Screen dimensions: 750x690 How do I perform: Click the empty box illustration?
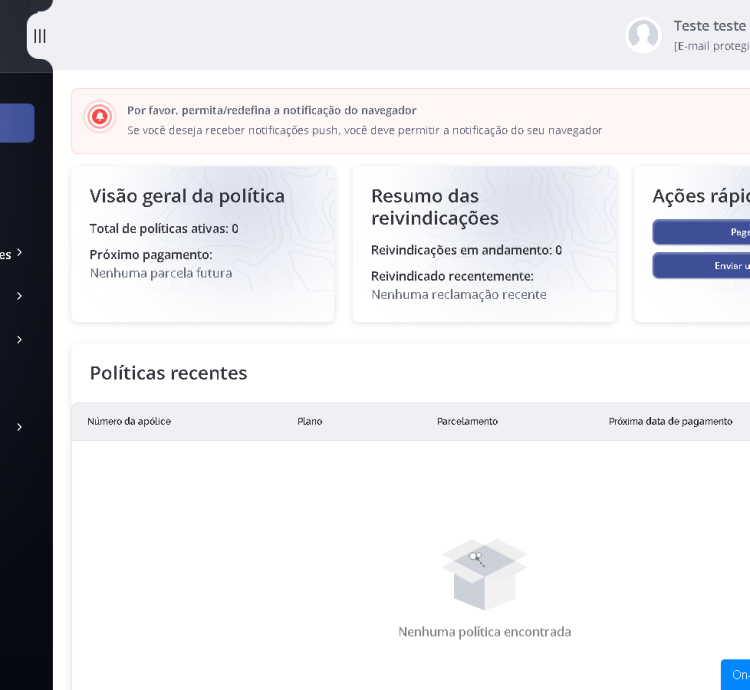[484, 574]
